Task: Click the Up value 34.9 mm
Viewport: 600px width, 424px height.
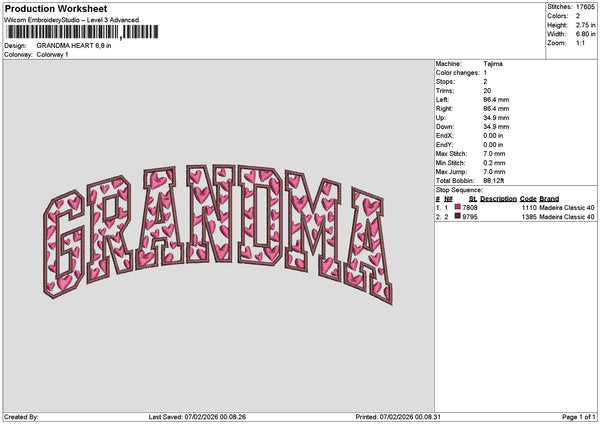Action: pyautogui.click(x=496, y=118)
